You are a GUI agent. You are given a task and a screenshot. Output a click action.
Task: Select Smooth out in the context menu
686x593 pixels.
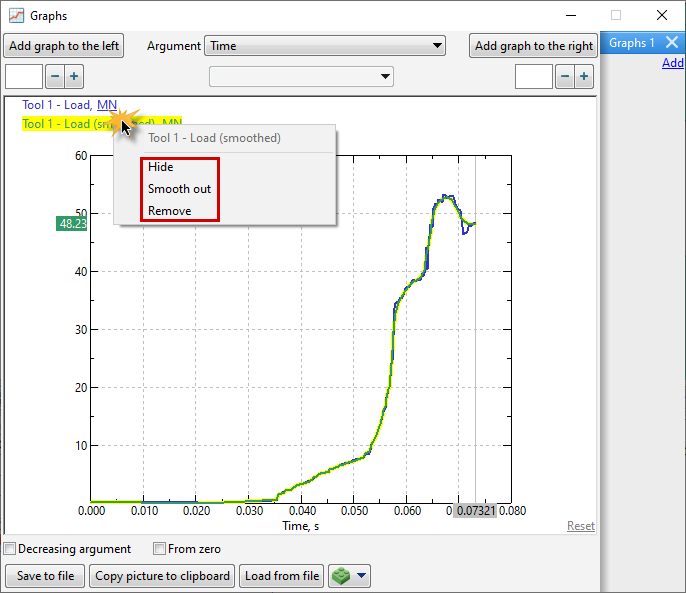179,189
